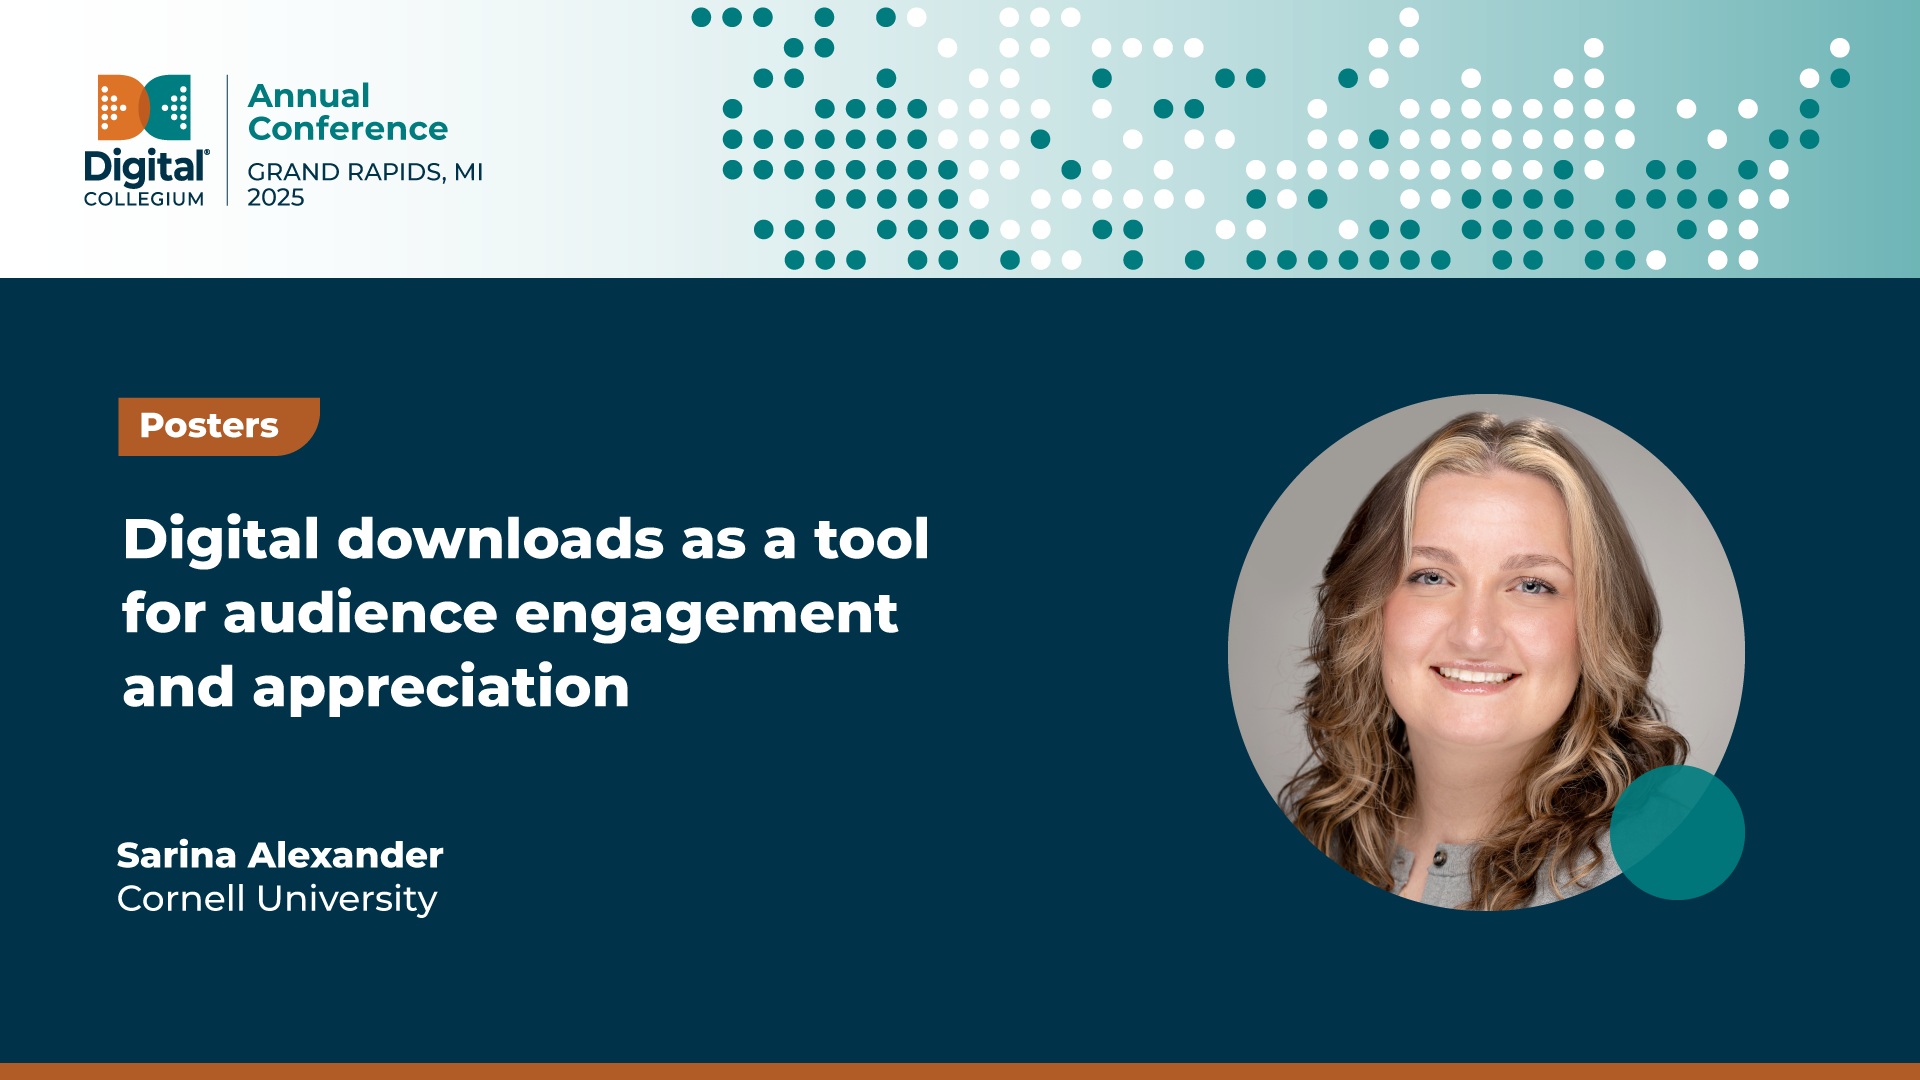Click the GRAND RAPIDS, MI label
The image size is (1920, 1080).
(365, 172)
